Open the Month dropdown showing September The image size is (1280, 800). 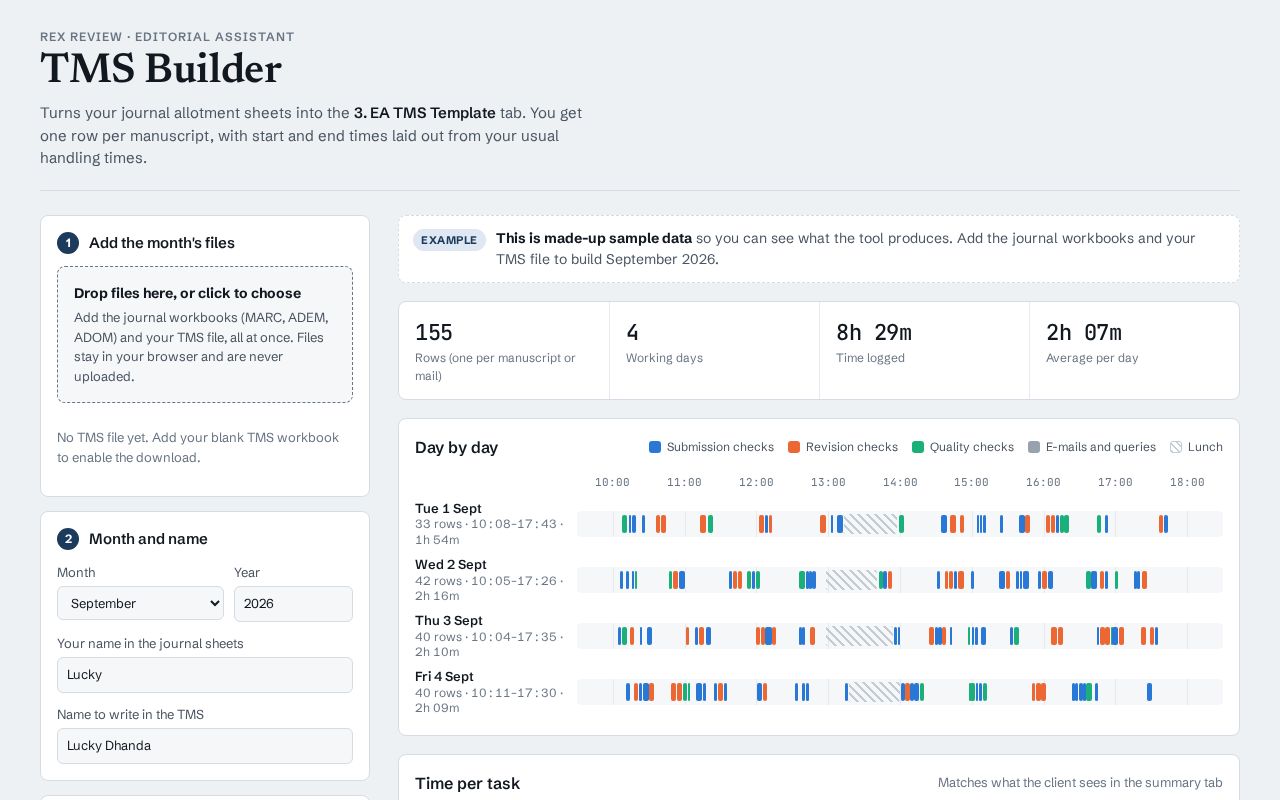tap(141, 603)
